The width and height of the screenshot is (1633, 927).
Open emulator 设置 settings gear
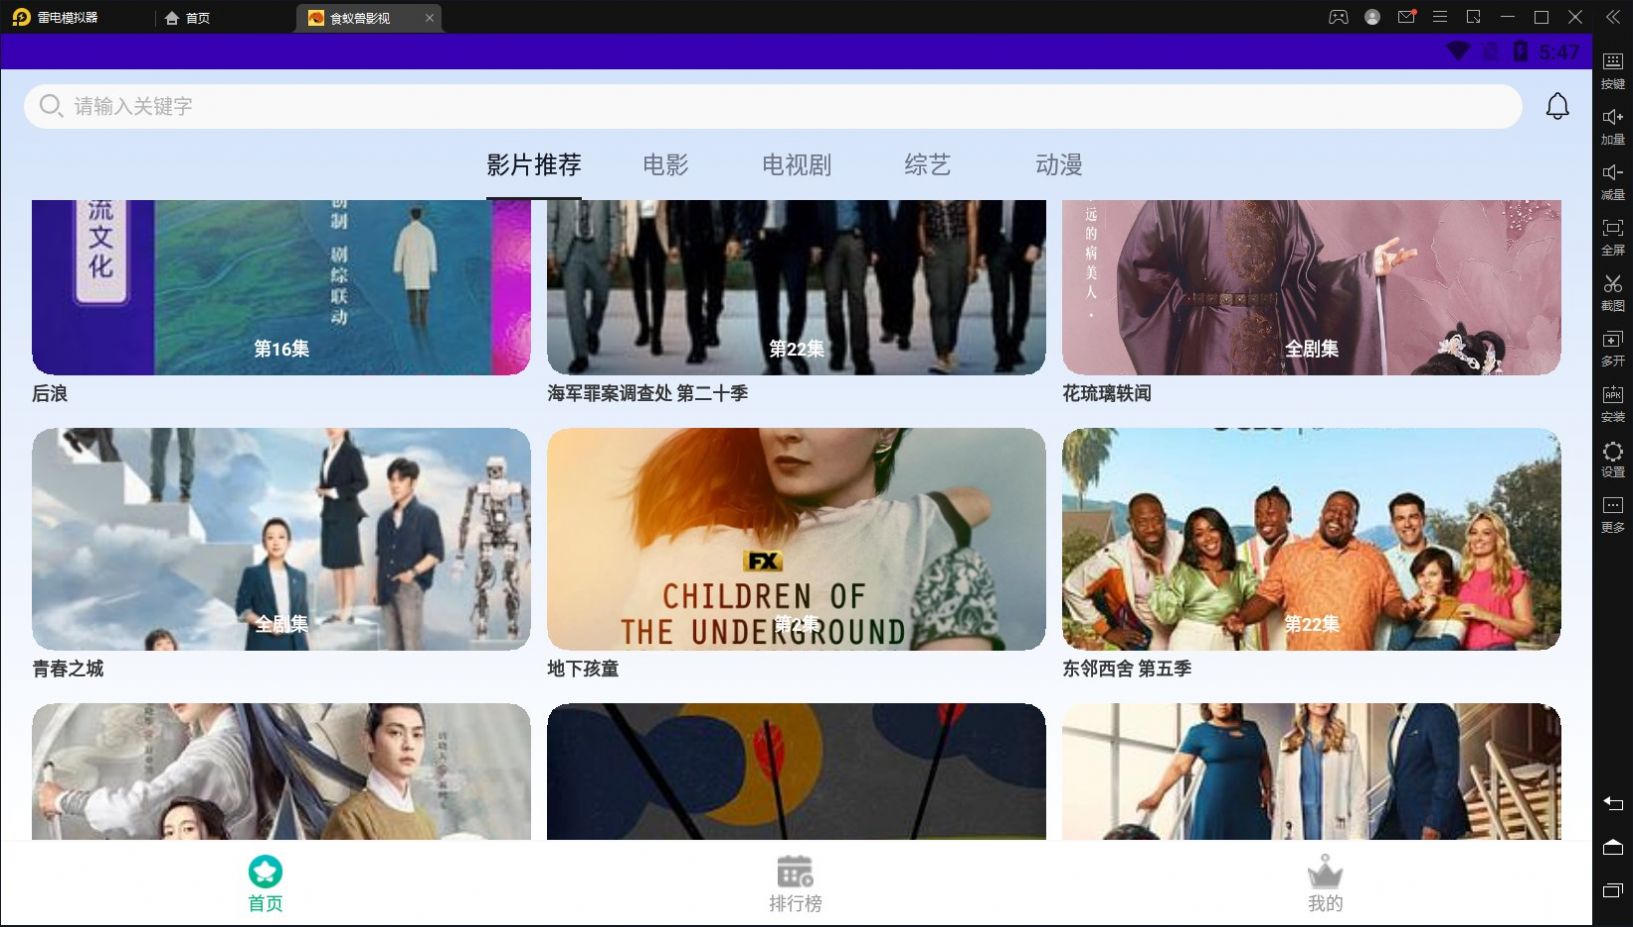1612,457
